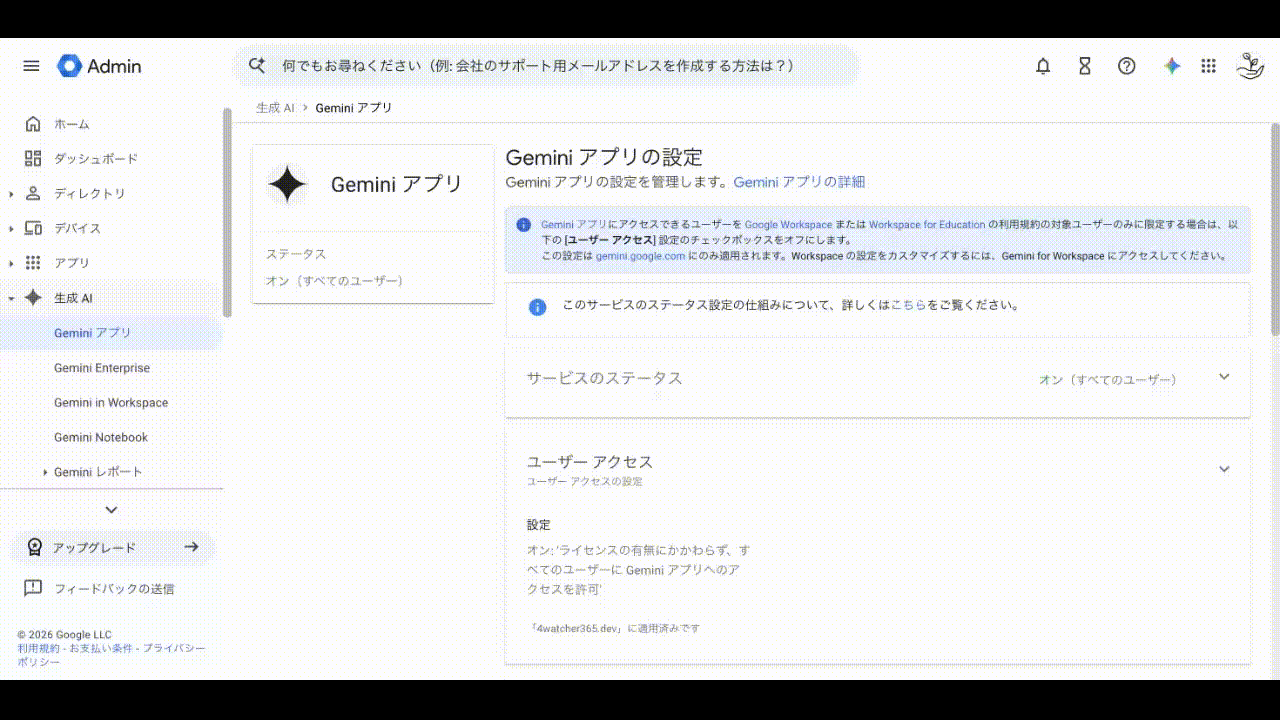The width and height of the screenshot is (1280, 720).
Task: Click the sidebar show-more down chevron
Action: click(x=111, y=510)
